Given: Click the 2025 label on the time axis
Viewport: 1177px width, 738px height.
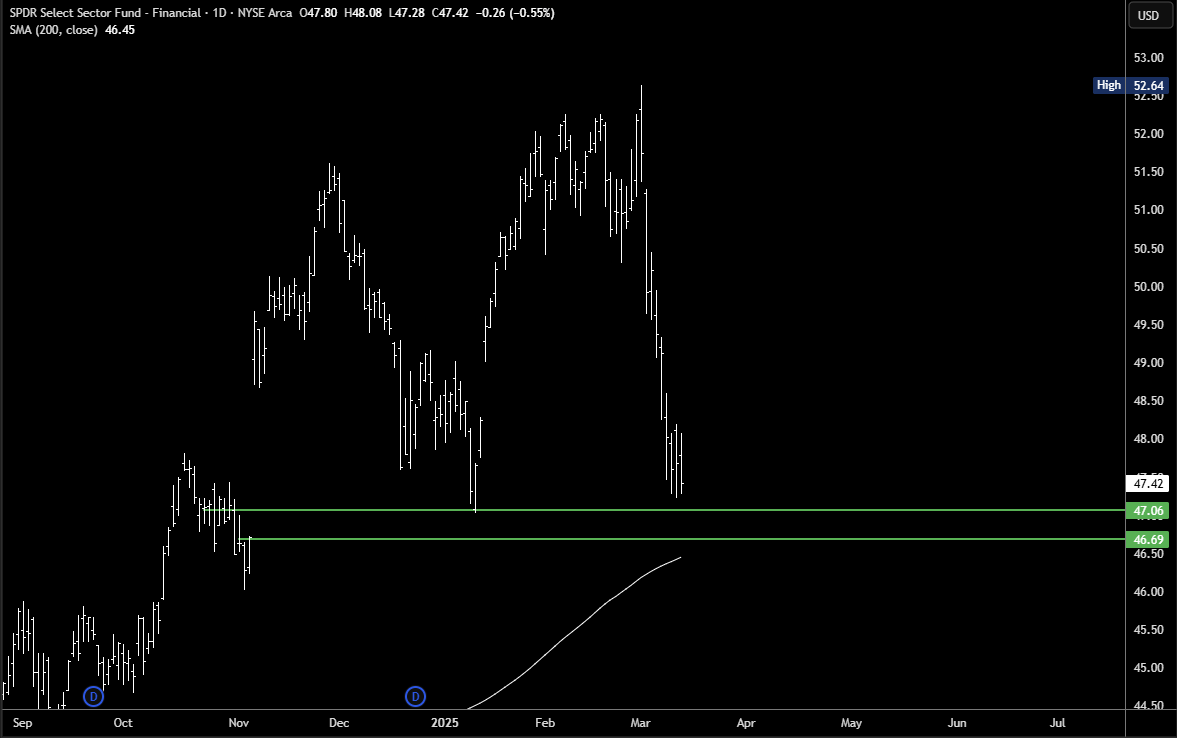Looking at the screenshot, I should point(443,722).
